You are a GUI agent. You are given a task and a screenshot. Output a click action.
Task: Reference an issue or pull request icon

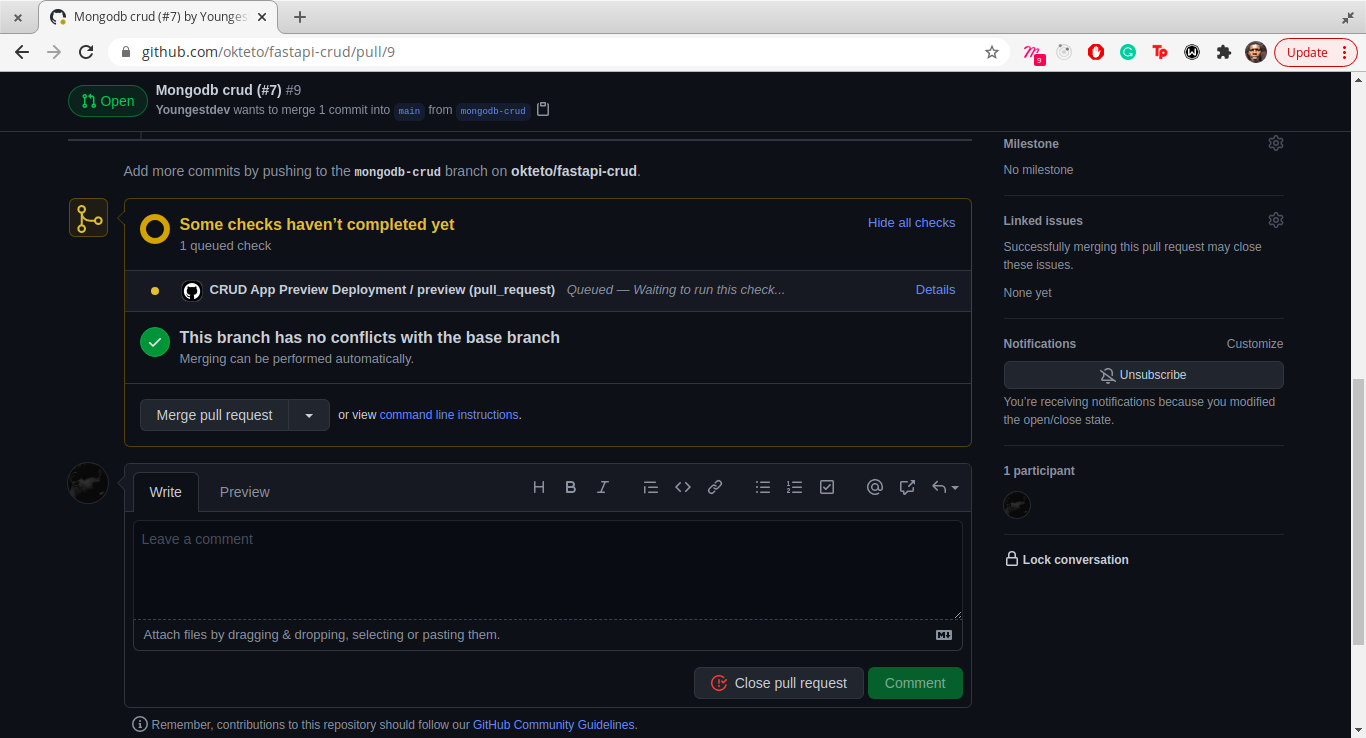[907, 487]
